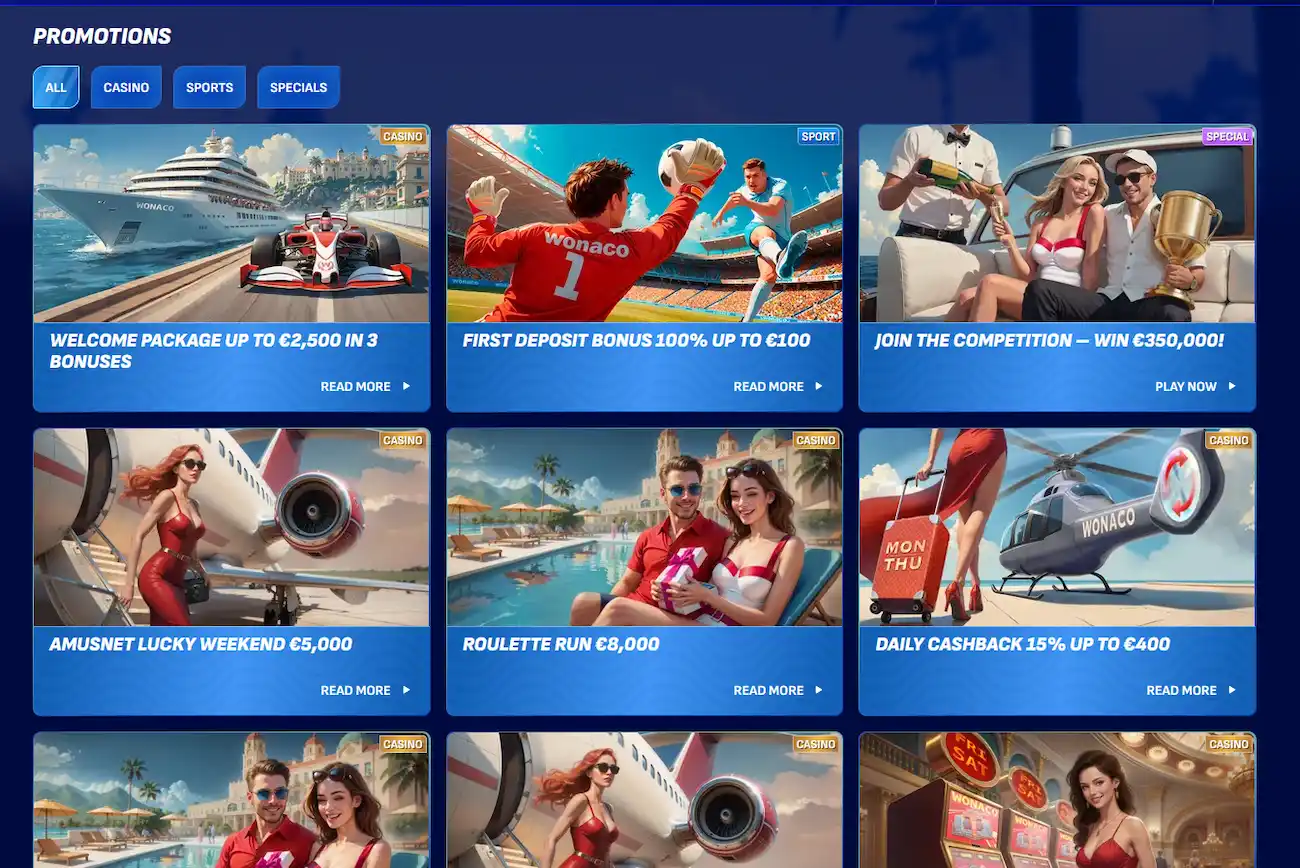Image resolution: width=1300 pixels, height=868 pixels.
Task: Open the Amusnet Lucky Weekend jet image
Action: click(232, 527)
